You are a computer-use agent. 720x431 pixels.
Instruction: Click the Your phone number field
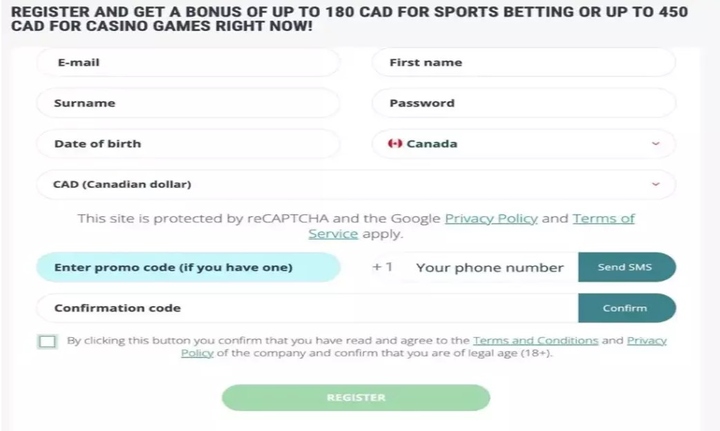point(490,267)
